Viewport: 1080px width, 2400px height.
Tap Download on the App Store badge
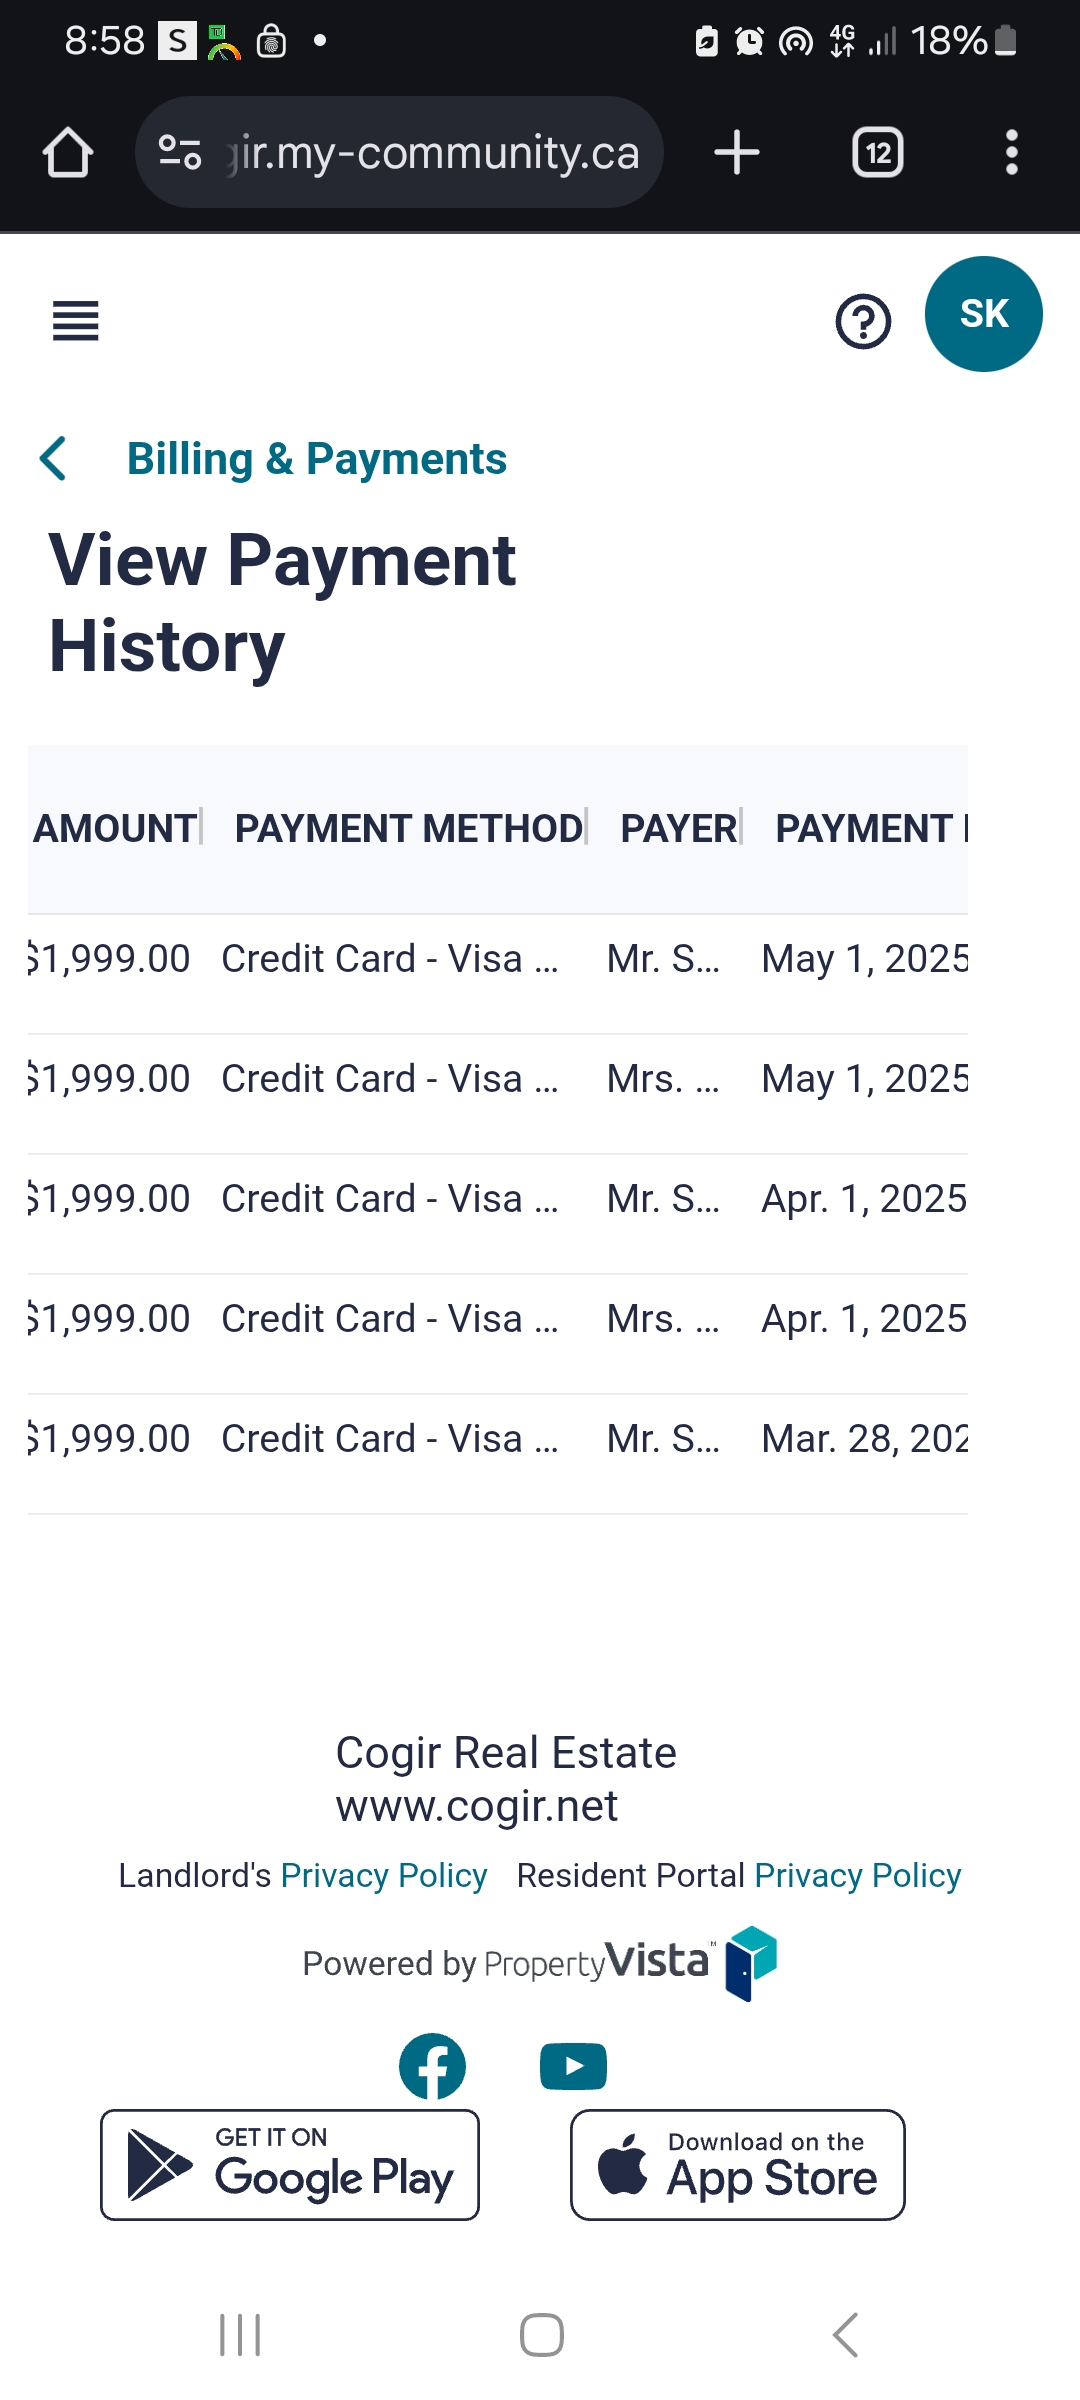737,2164
